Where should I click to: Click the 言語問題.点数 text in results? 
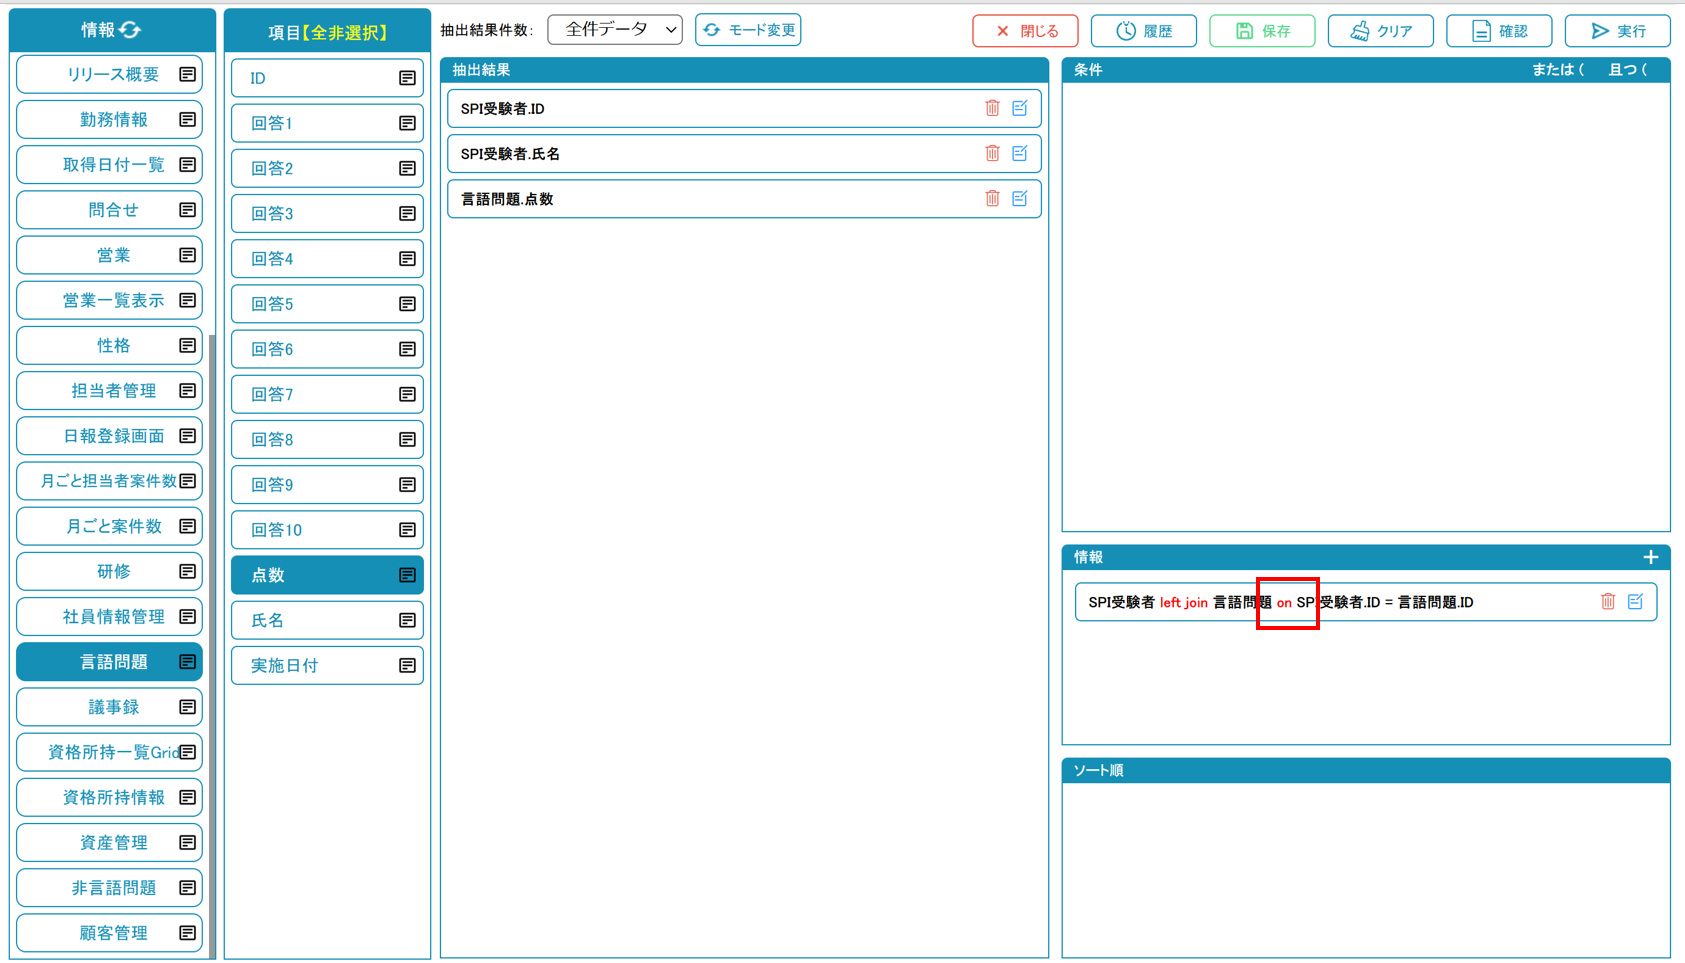[507, 199]
